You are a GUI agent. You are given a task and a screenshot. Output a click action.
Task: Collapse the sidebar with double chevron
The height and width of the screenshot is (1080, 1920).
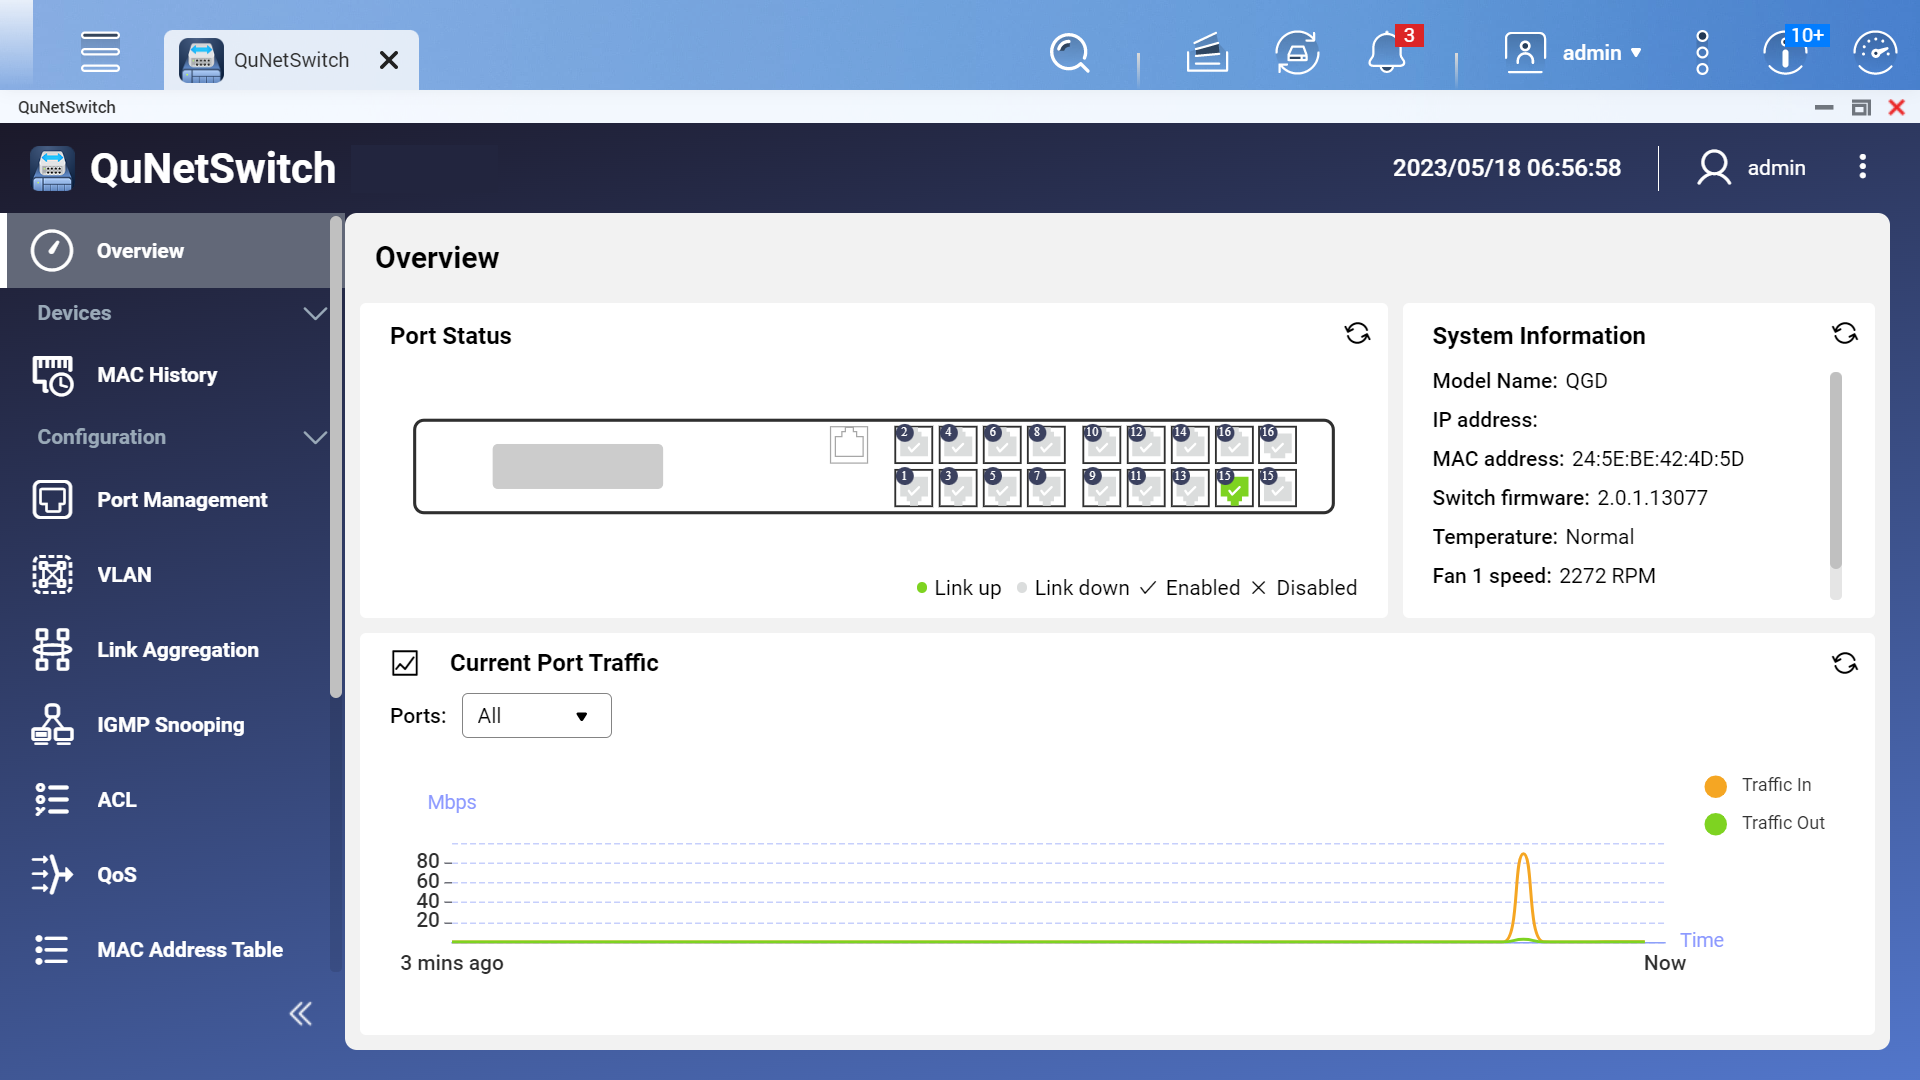coord(300,1014)
